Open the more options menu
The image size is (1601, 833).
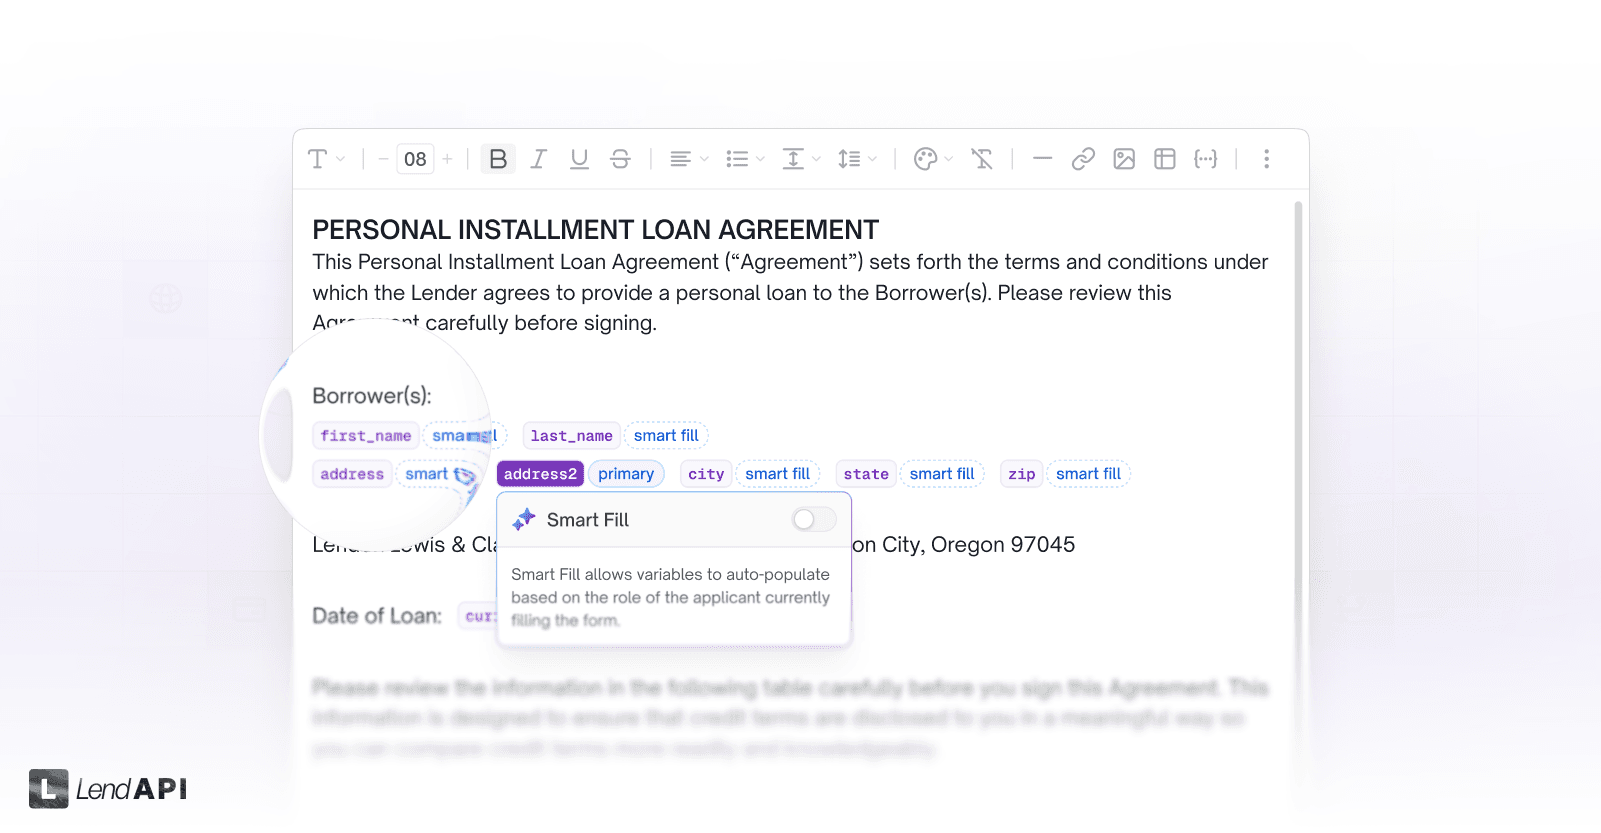click(1266, 159)
